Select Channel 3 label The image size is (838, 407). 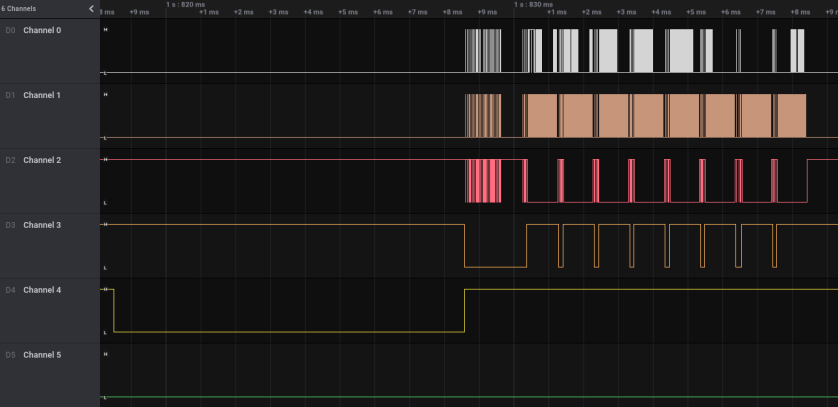[x=42, y=225]
